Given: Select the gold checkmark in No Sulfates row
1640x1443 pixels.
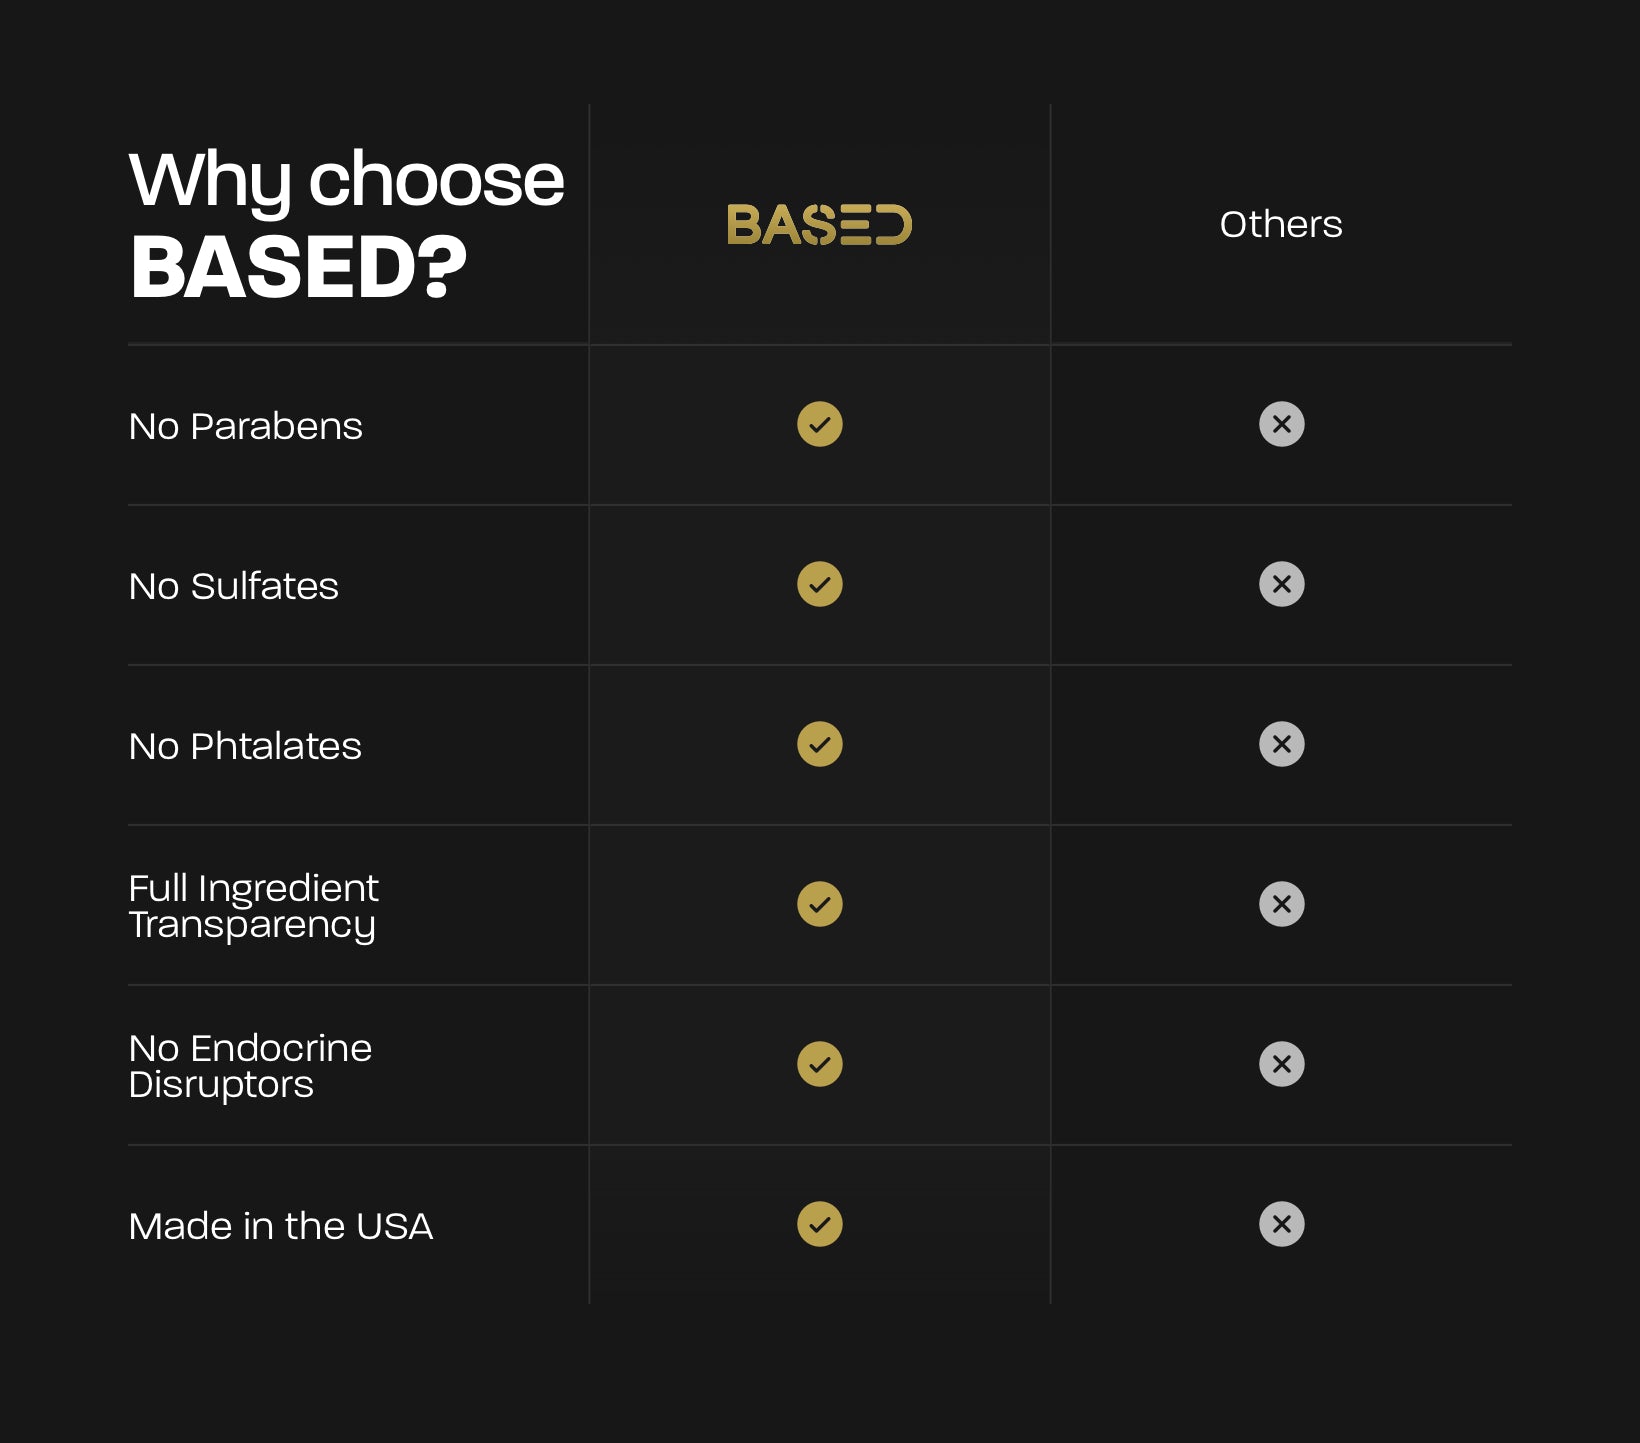Looking at the screenshot, I should click(x=820, y=584).
